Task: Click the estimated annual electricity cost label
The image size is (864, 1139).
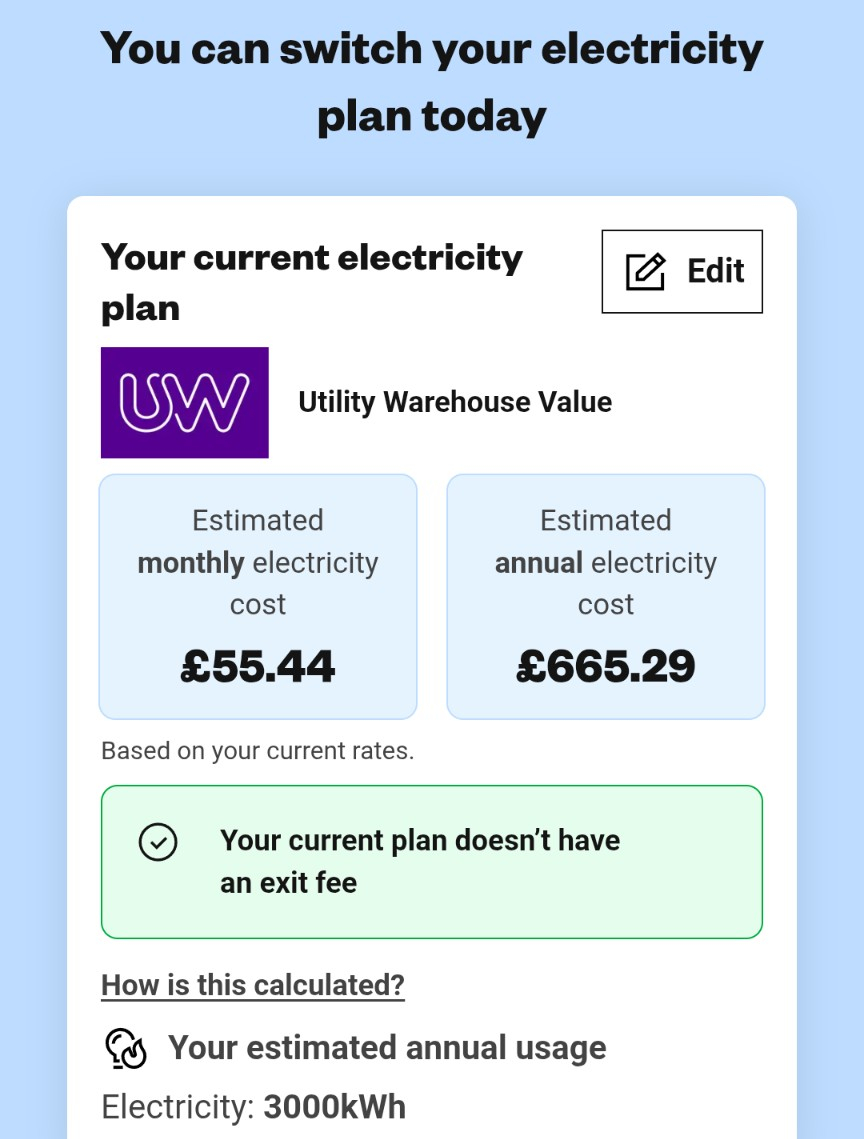Action: (x=606, y=562)
